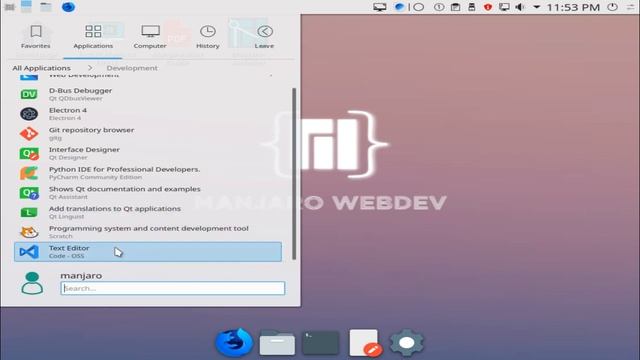Switch to the Applications tab

point(93,37)
